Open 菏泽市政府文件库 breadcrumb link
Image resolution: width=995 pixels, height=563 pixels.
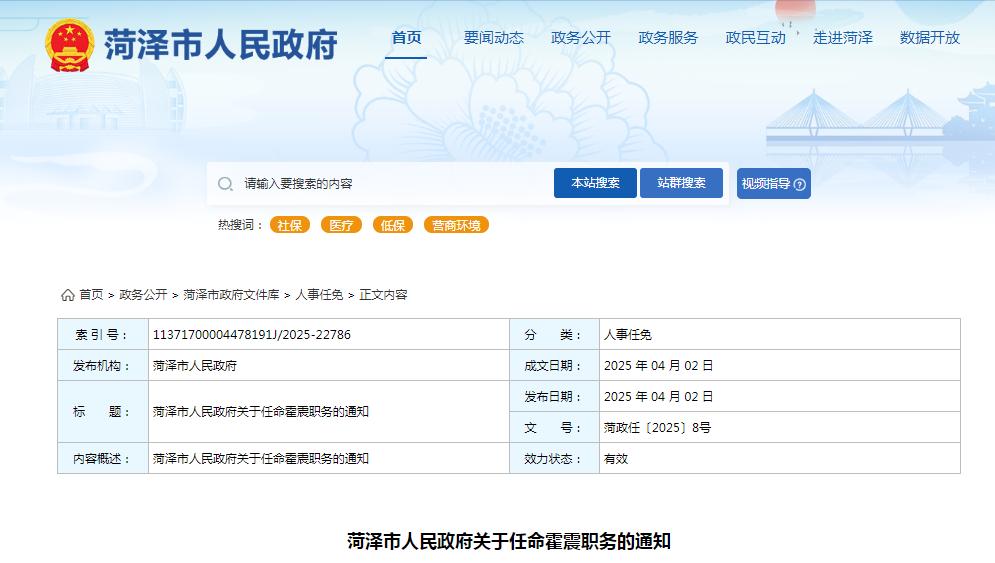coord(231,295)
